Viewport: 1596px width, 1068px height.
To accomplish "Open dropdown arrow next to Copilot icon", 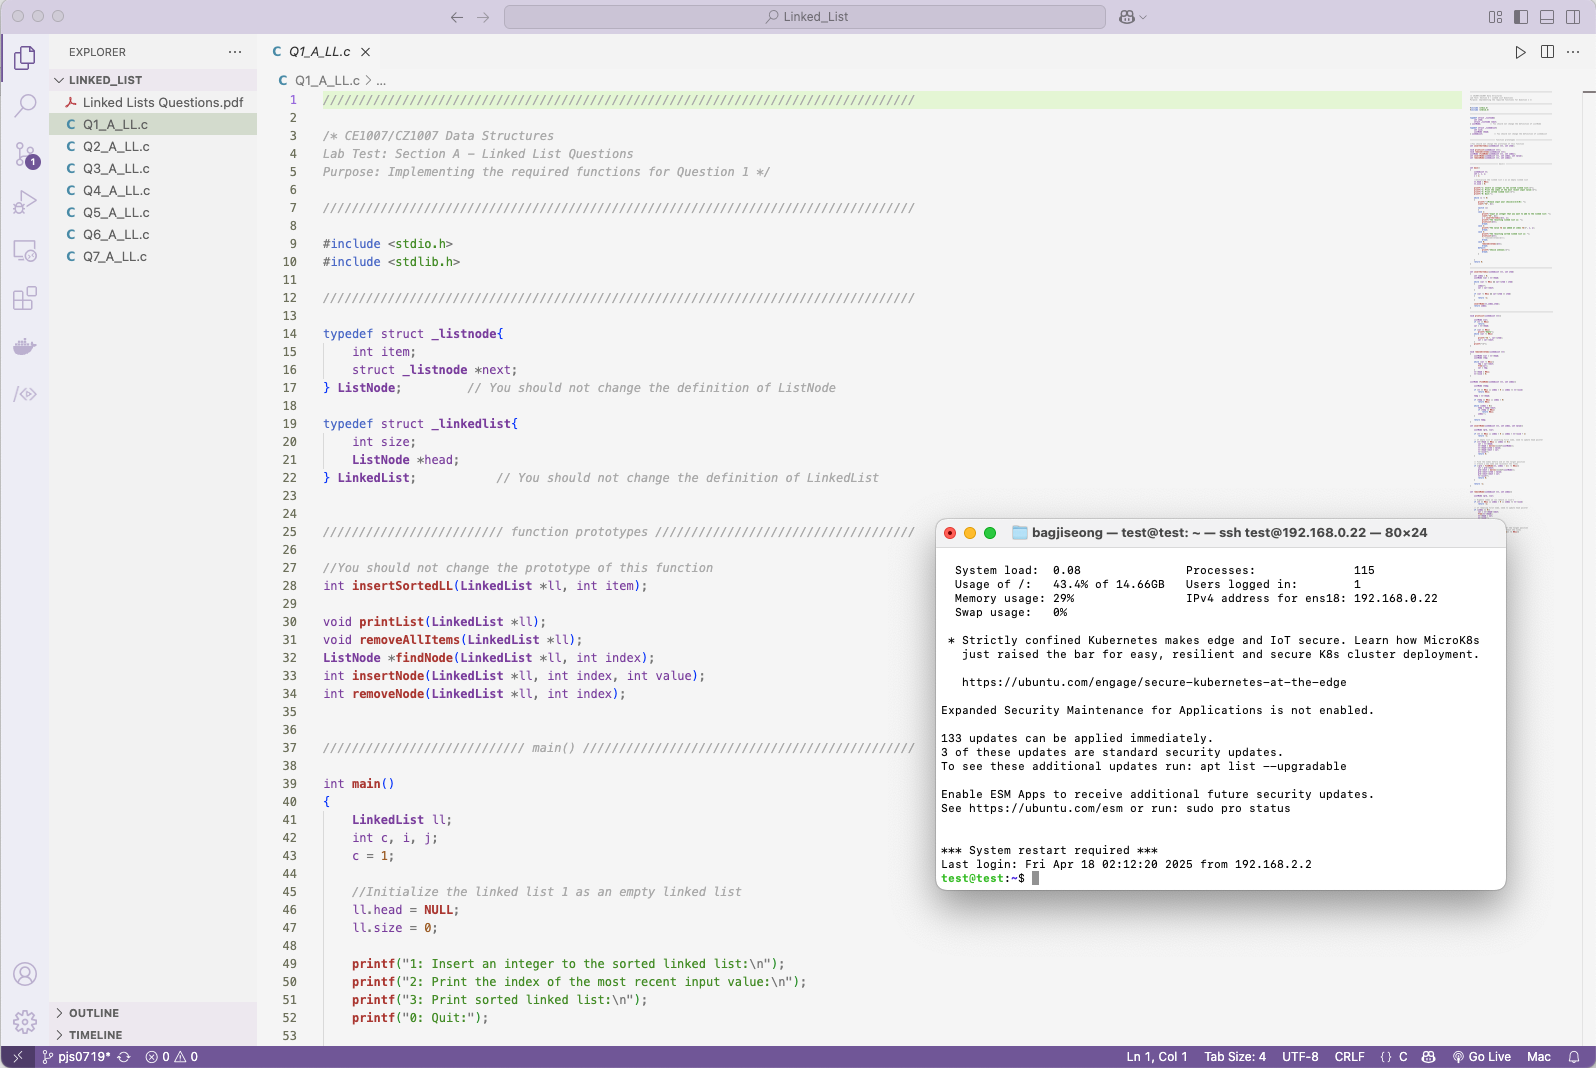I will [1143, 17].
